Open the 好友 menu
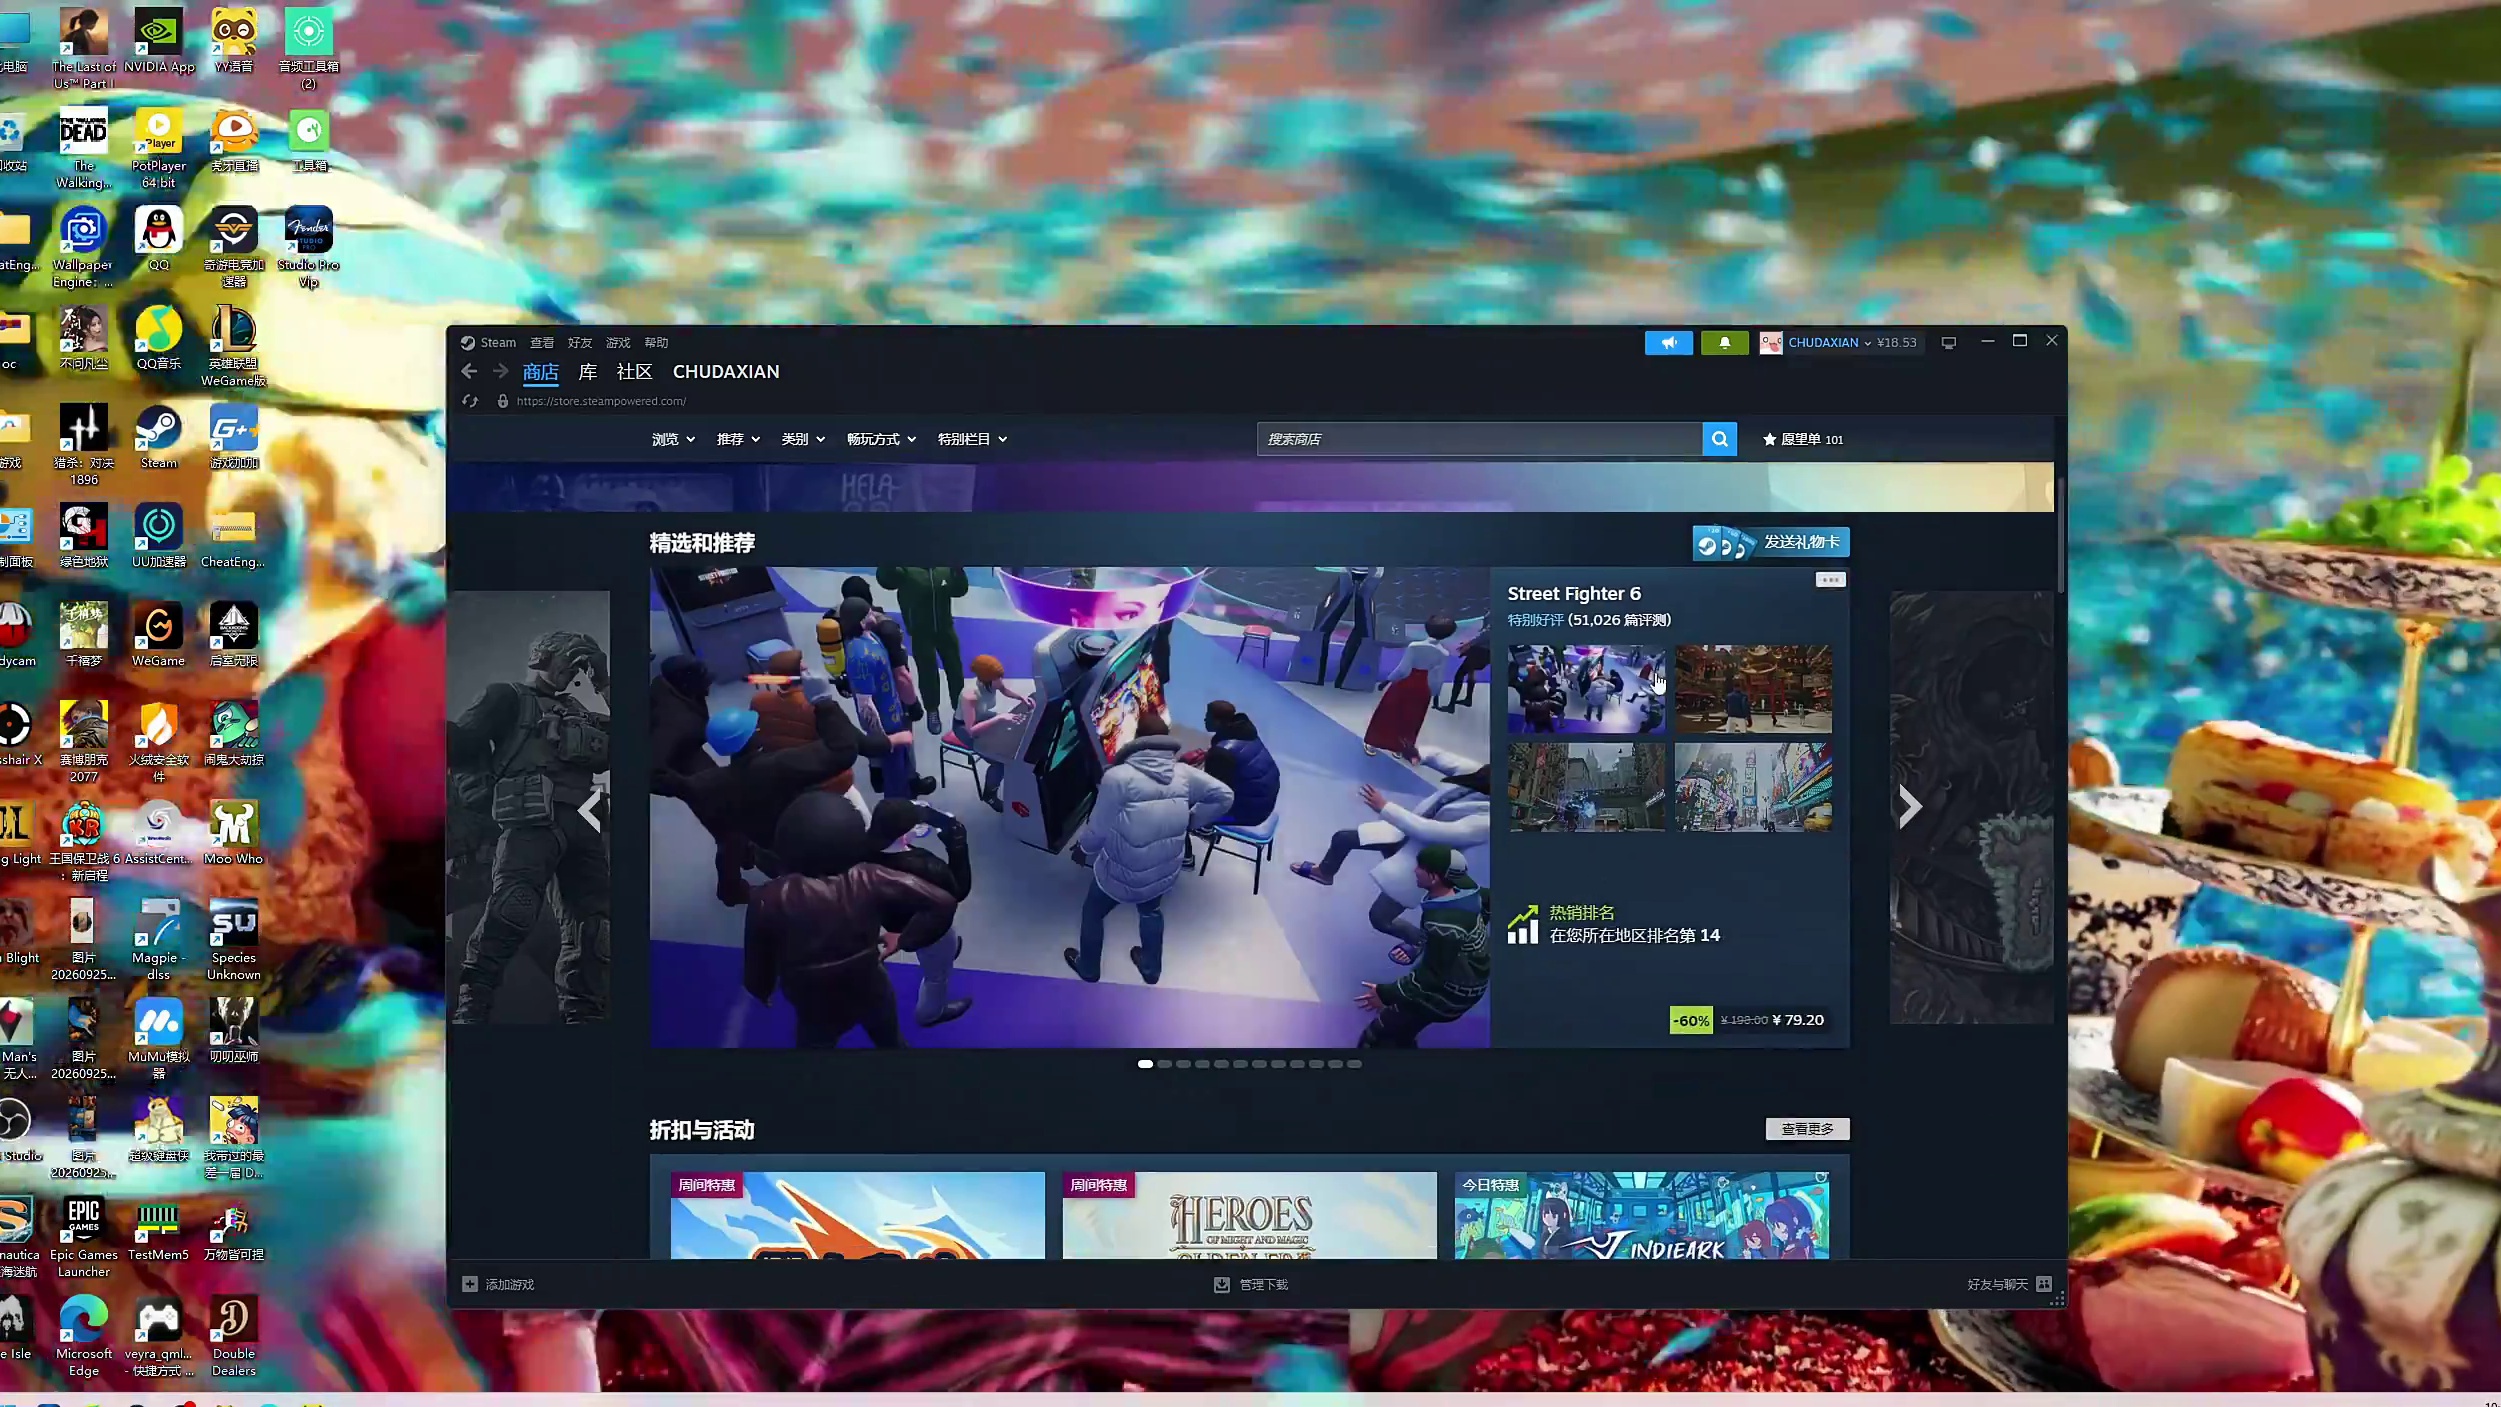The height and width of the screenshot is (1407, 2501). [580, 343]
